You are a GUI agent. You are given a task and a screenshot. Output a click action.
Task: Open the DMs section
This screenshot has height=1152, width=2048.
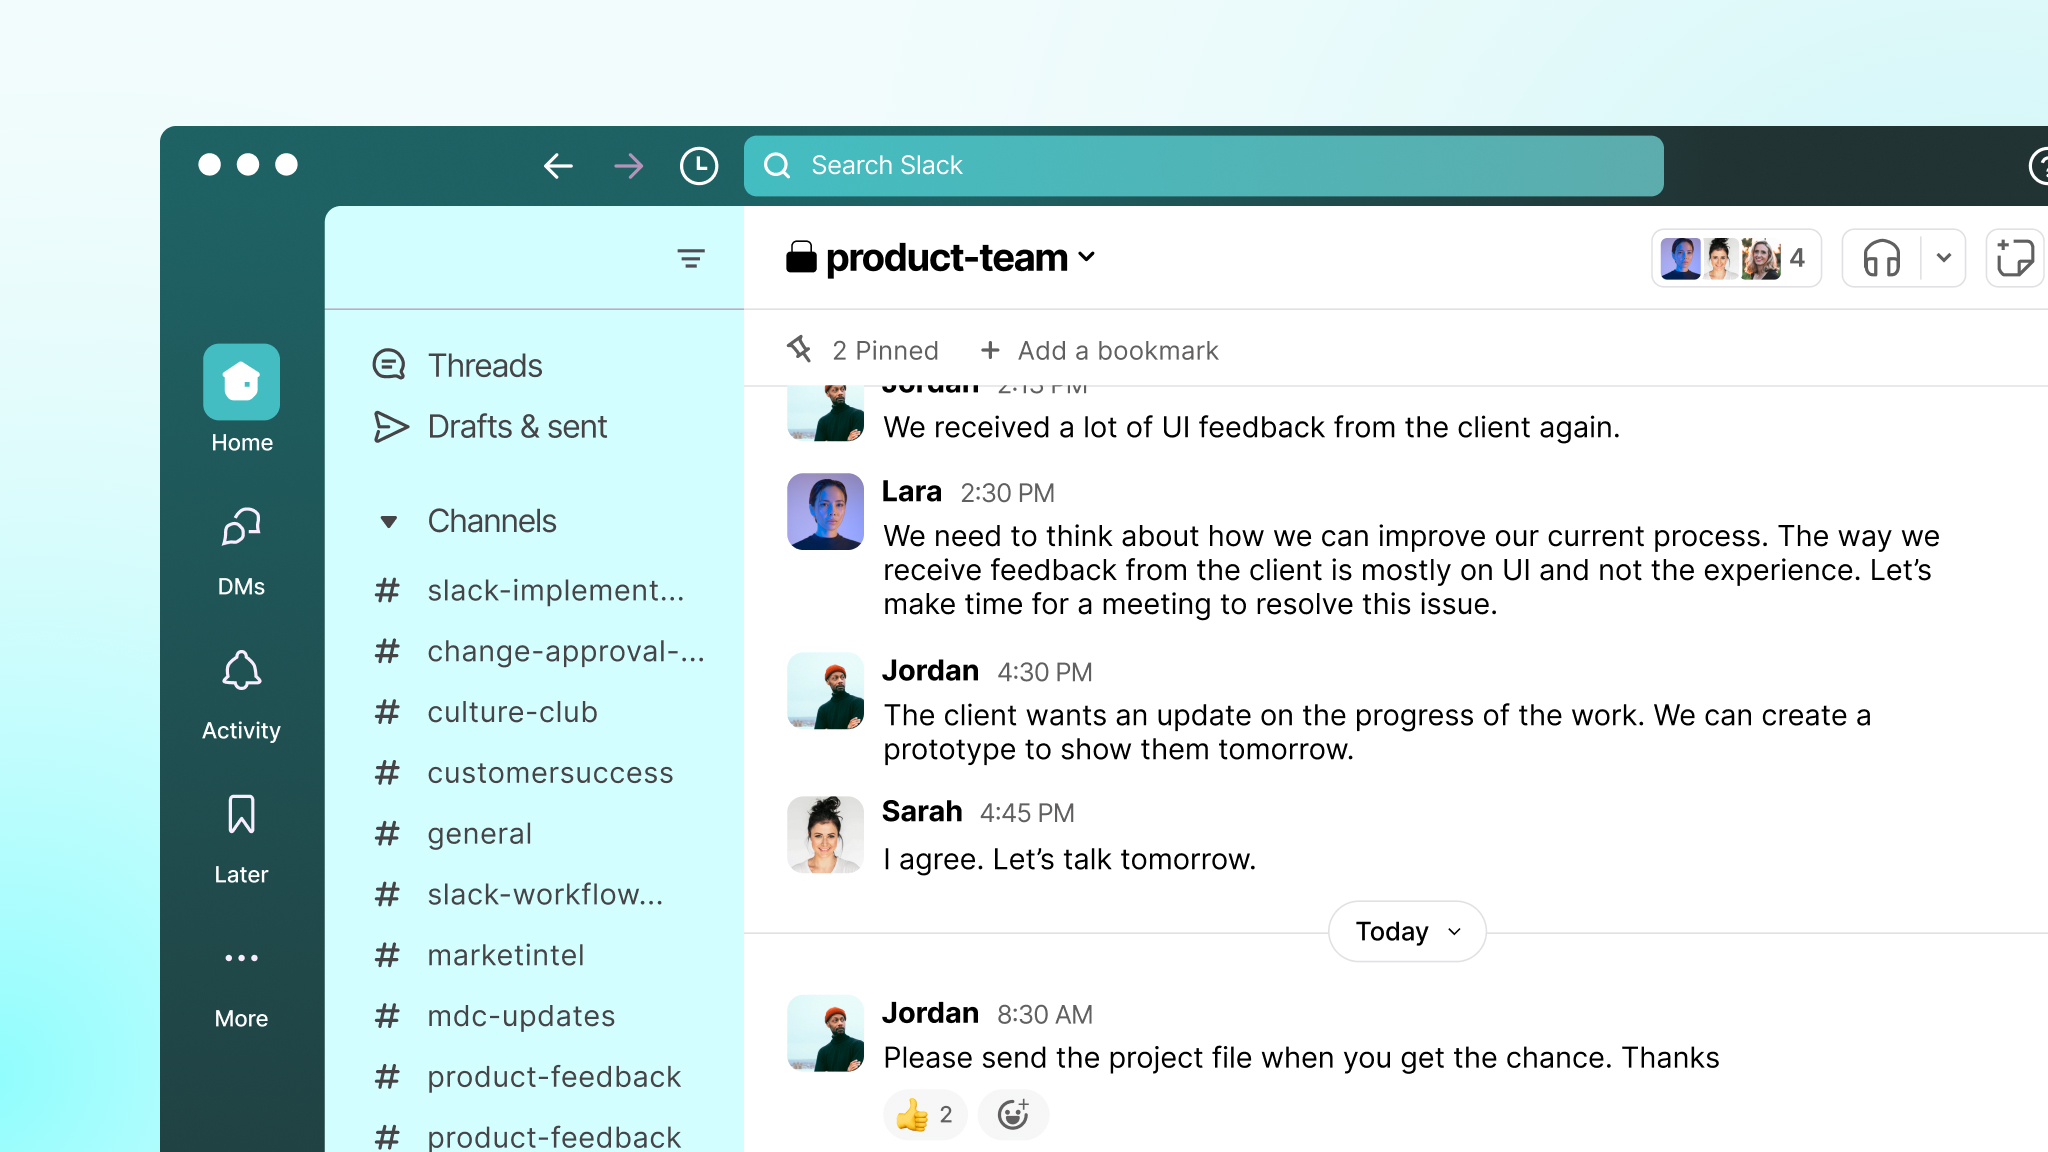coord(241,527)
